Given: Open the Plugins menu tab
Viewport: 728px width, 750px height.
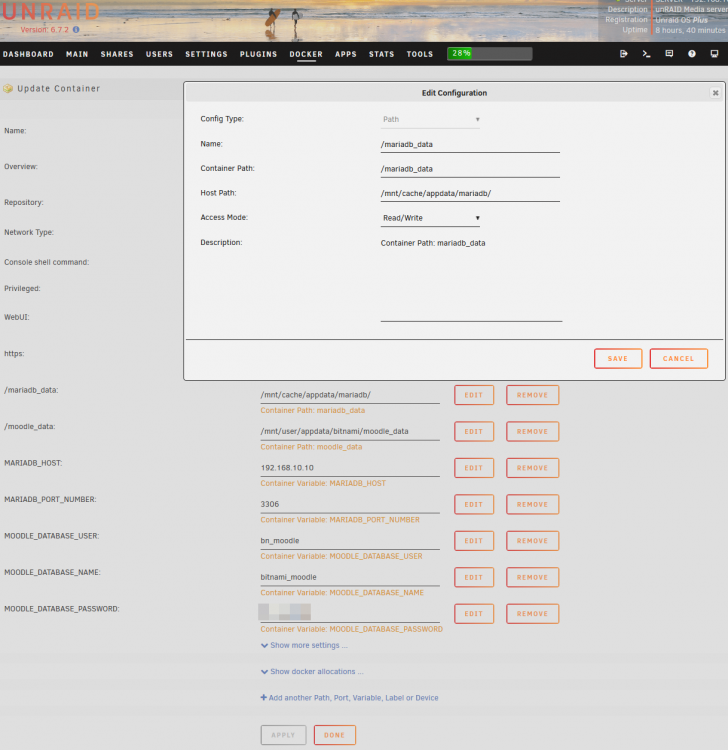Looking at the screenshot, I should (x=258, y=54).
